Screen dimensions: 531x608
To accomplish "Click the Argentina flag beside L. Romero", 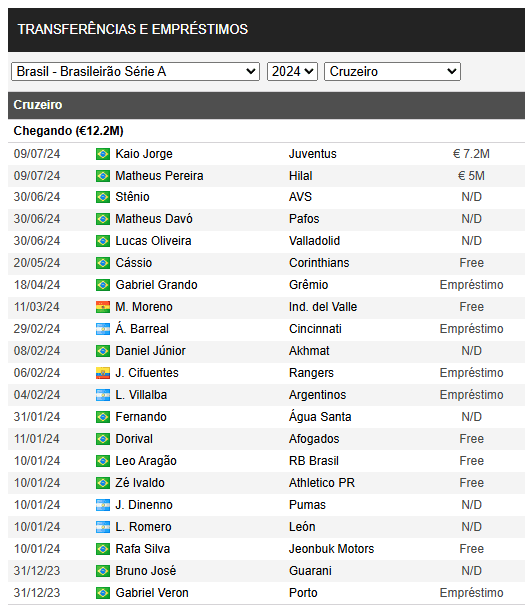I will [x=103, y=527].
